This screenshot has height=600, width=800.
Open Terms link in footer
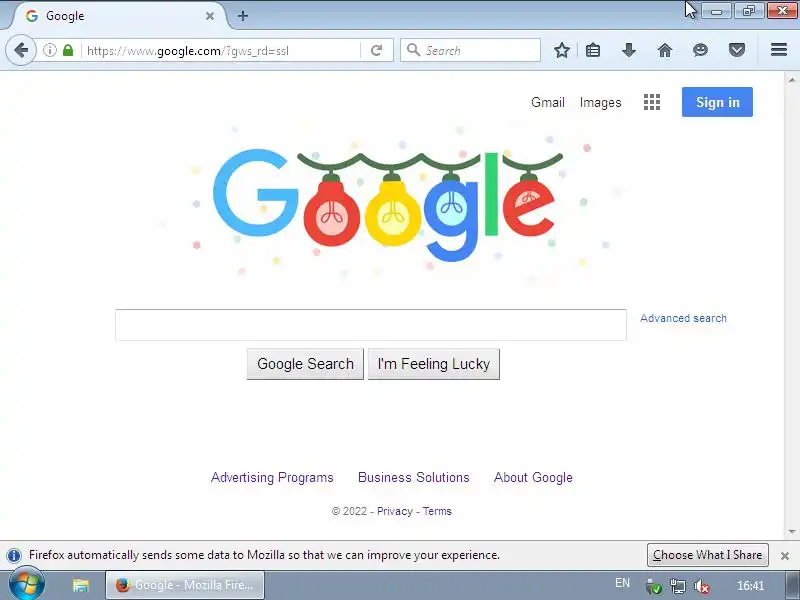tap(437, 511)
